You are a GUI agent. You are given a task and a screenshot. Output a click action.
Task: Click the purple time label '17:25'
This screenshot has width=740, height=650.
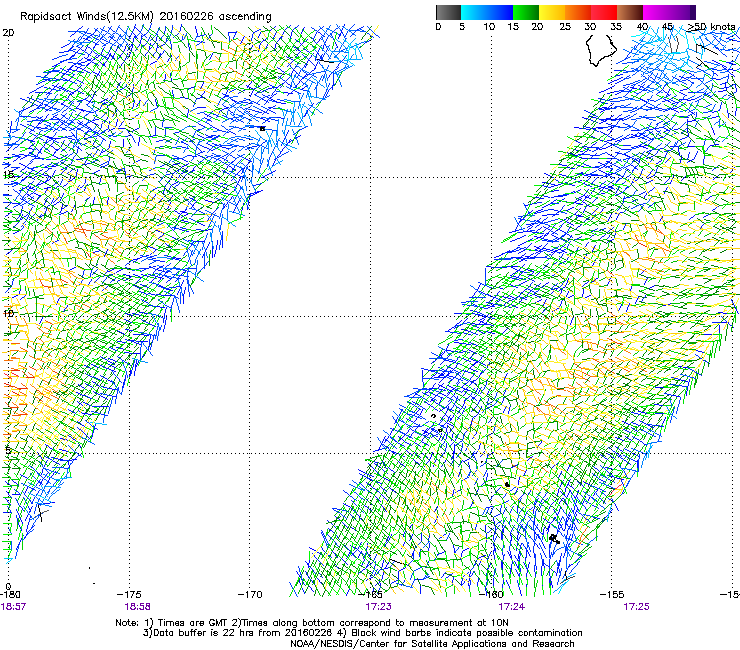click(636, 607)
